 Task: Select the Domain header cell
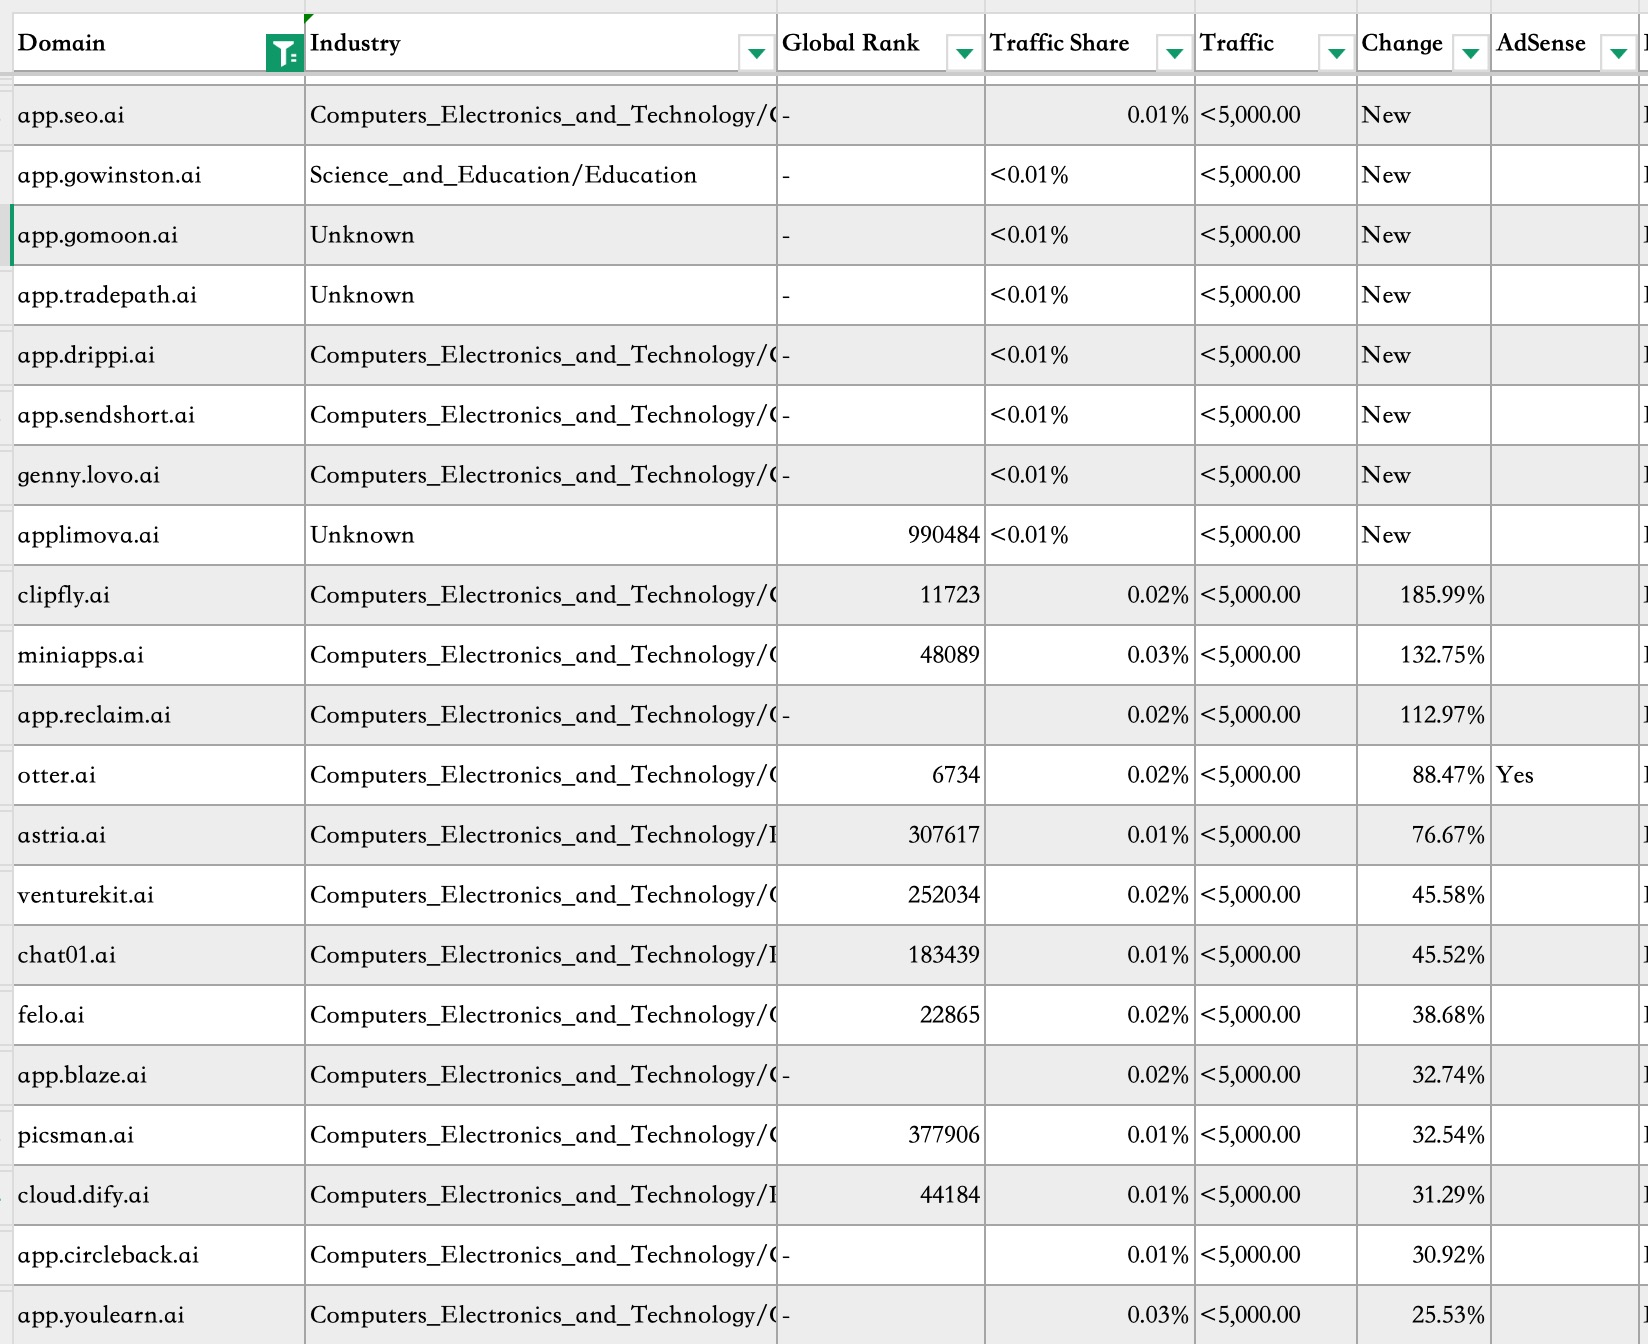[159, 43]
